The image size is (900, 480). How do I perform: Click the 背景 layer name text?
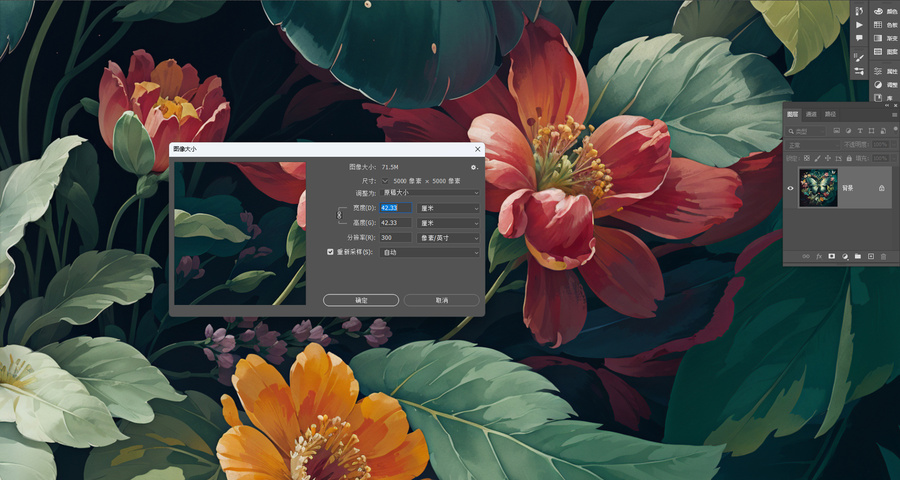pyautogui.click(x=847, y=188)
